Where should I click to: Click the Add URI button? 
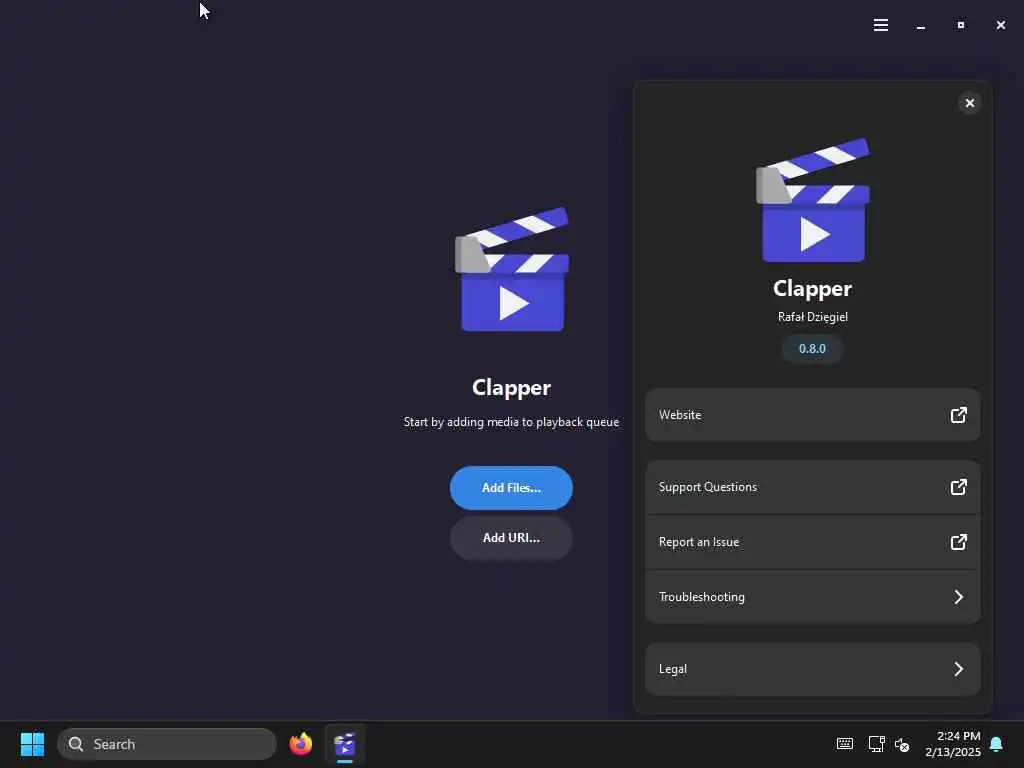pos(511,537)
